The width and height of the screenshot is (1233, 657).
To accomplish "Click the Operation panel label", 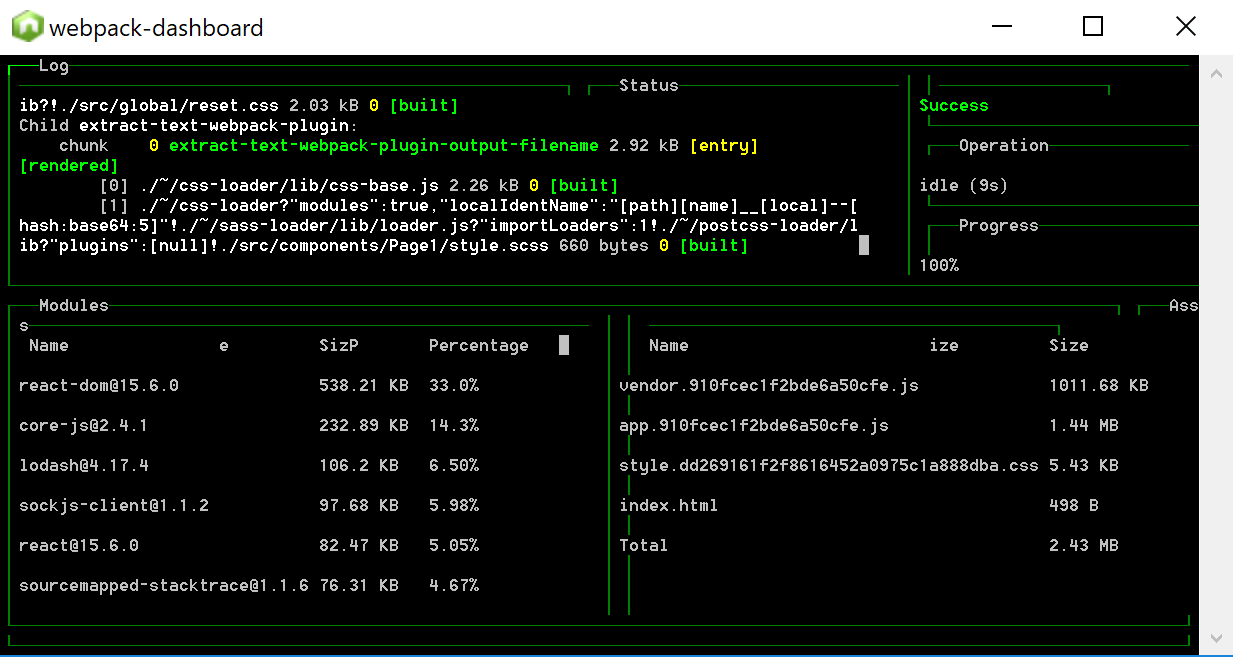I will click(1004, 146).
